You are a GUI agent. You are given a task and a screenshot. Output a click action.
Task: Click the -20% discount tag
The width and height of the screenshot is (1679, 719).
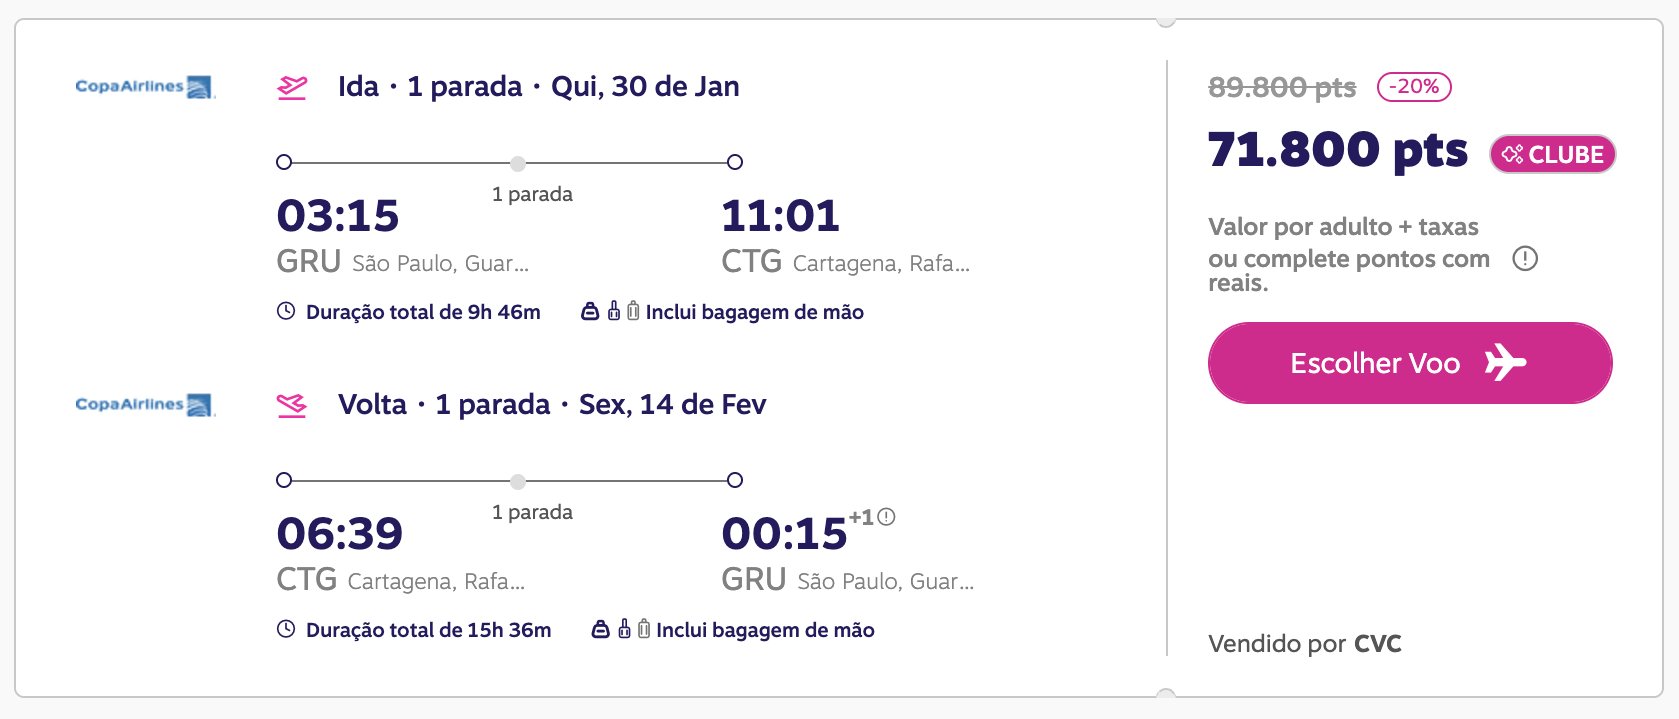pyautogui.click(x=1414, y=87)
